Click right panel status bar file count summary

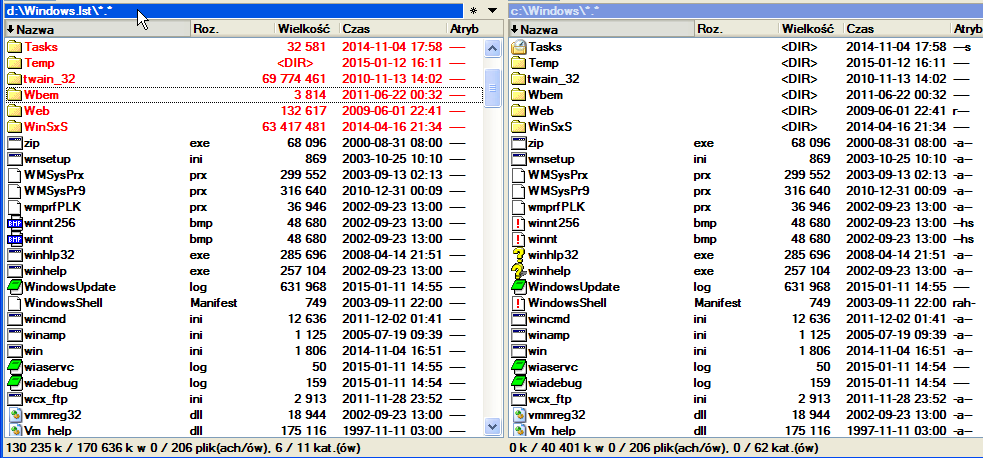(663, 448)
